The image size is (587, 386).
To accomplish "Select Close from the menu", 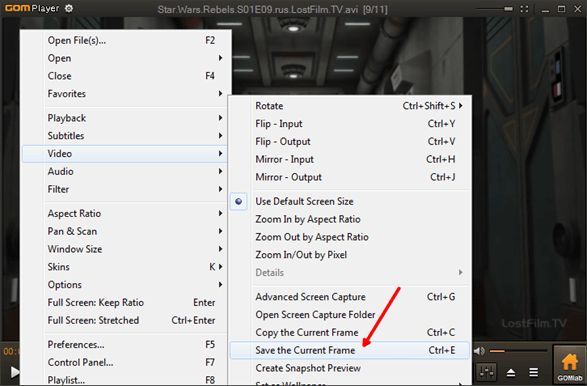I will click(x=125, y=76).
